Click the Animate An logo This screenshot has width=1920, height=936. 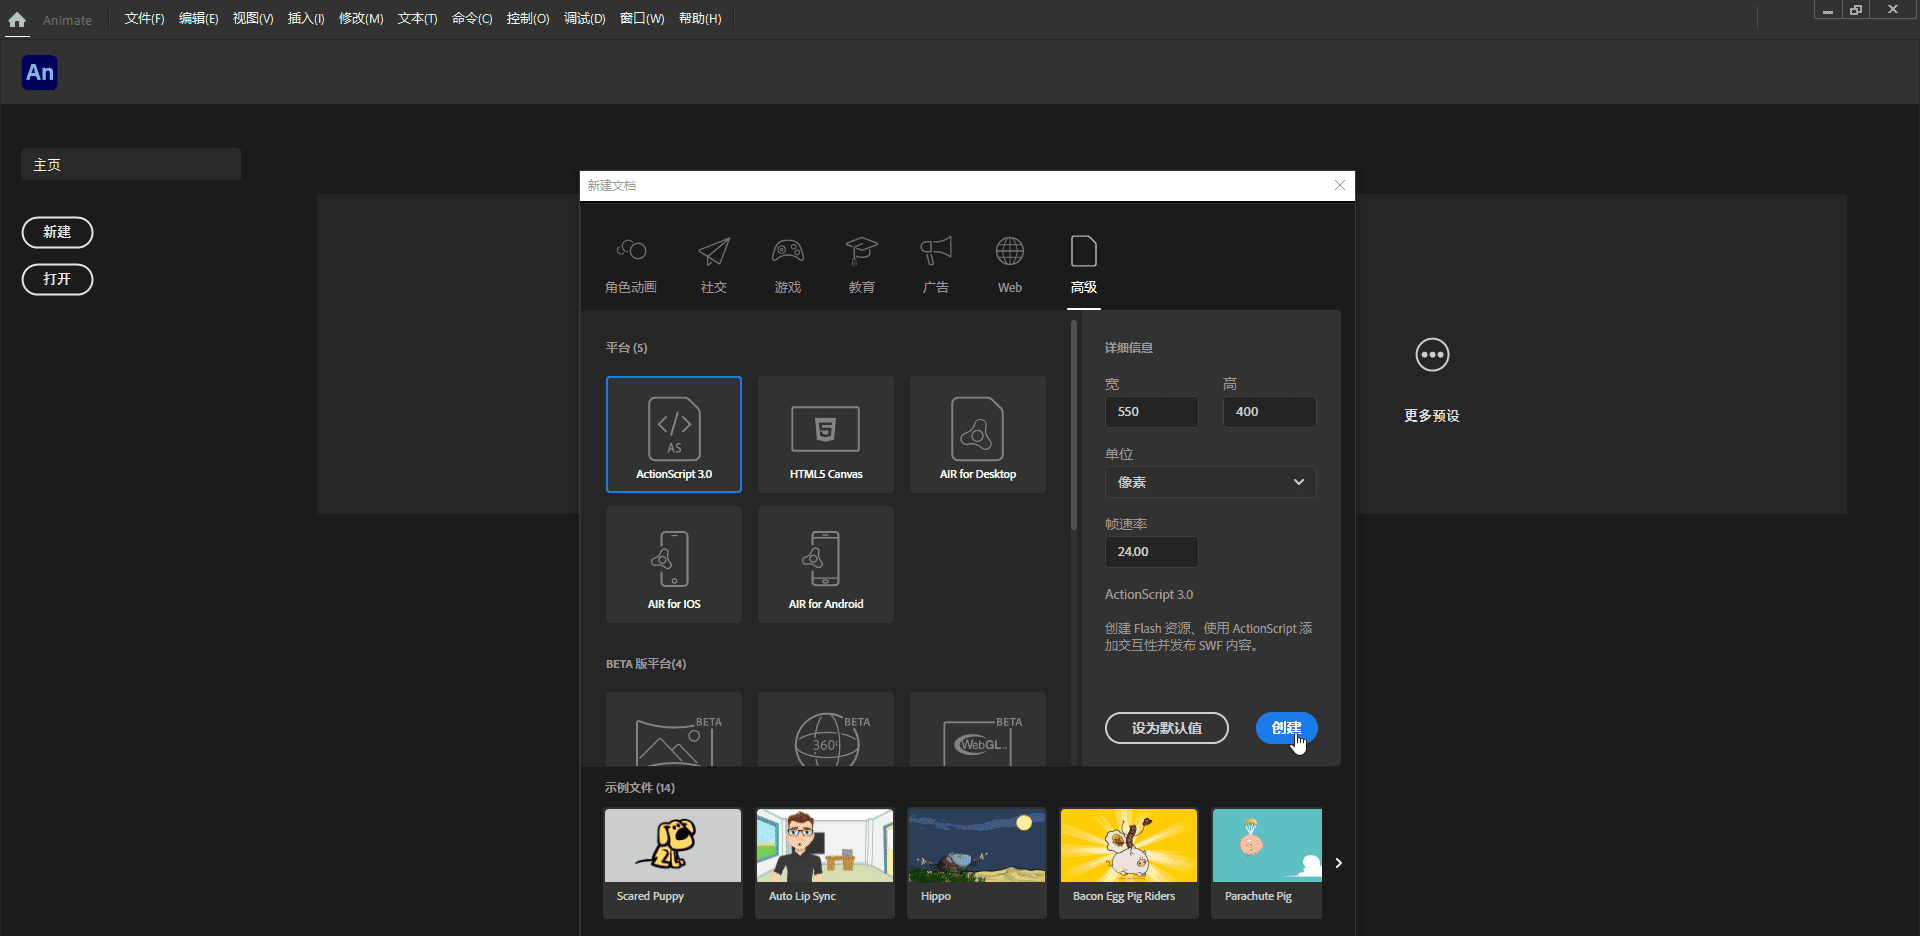coord(40,72)
